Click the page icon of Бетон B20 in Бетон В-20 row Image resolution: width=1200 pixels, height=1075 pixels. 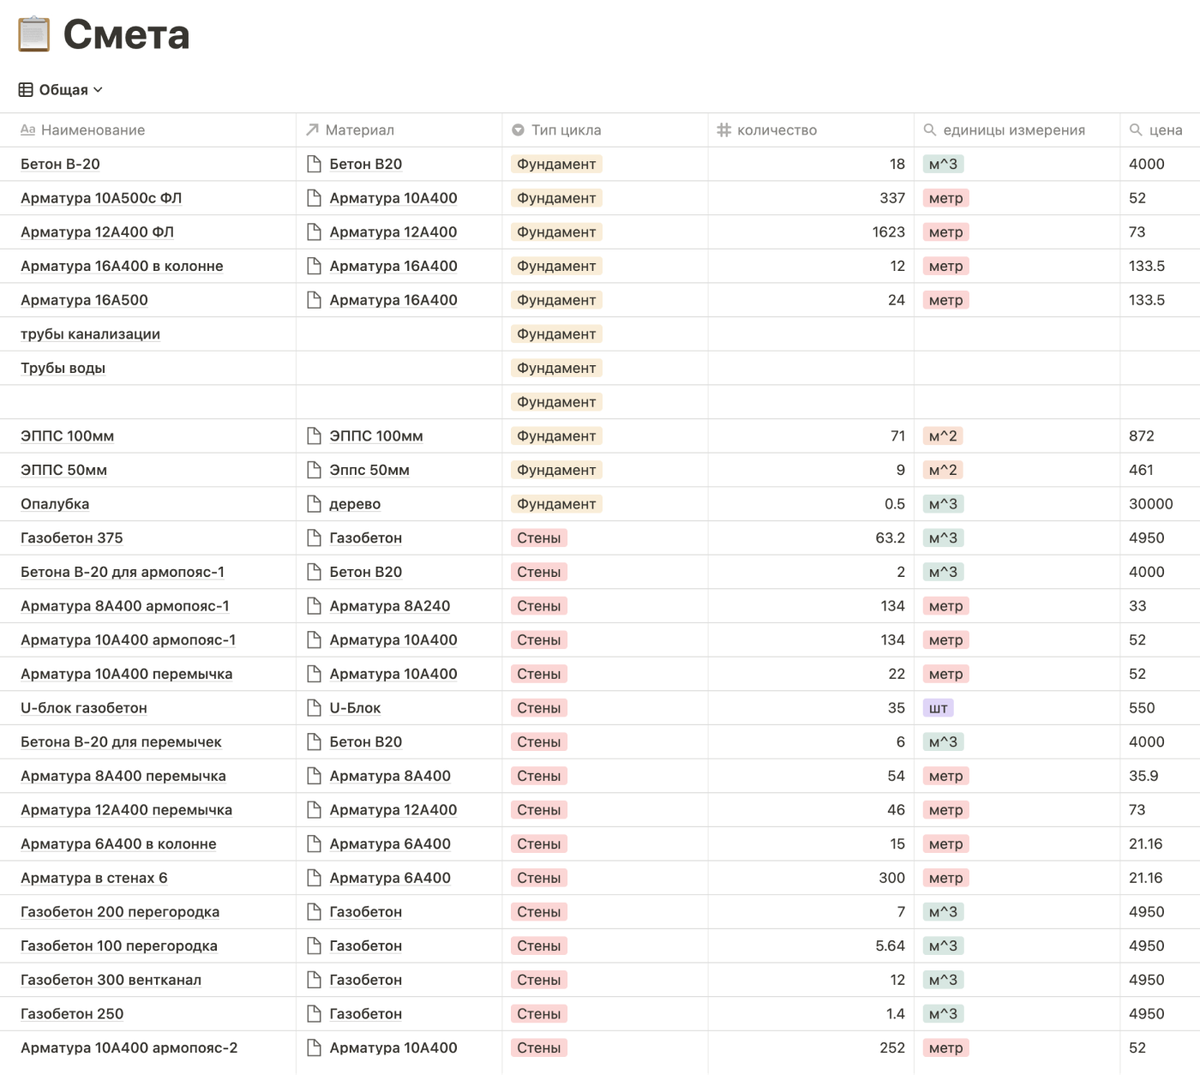point(314,164)
